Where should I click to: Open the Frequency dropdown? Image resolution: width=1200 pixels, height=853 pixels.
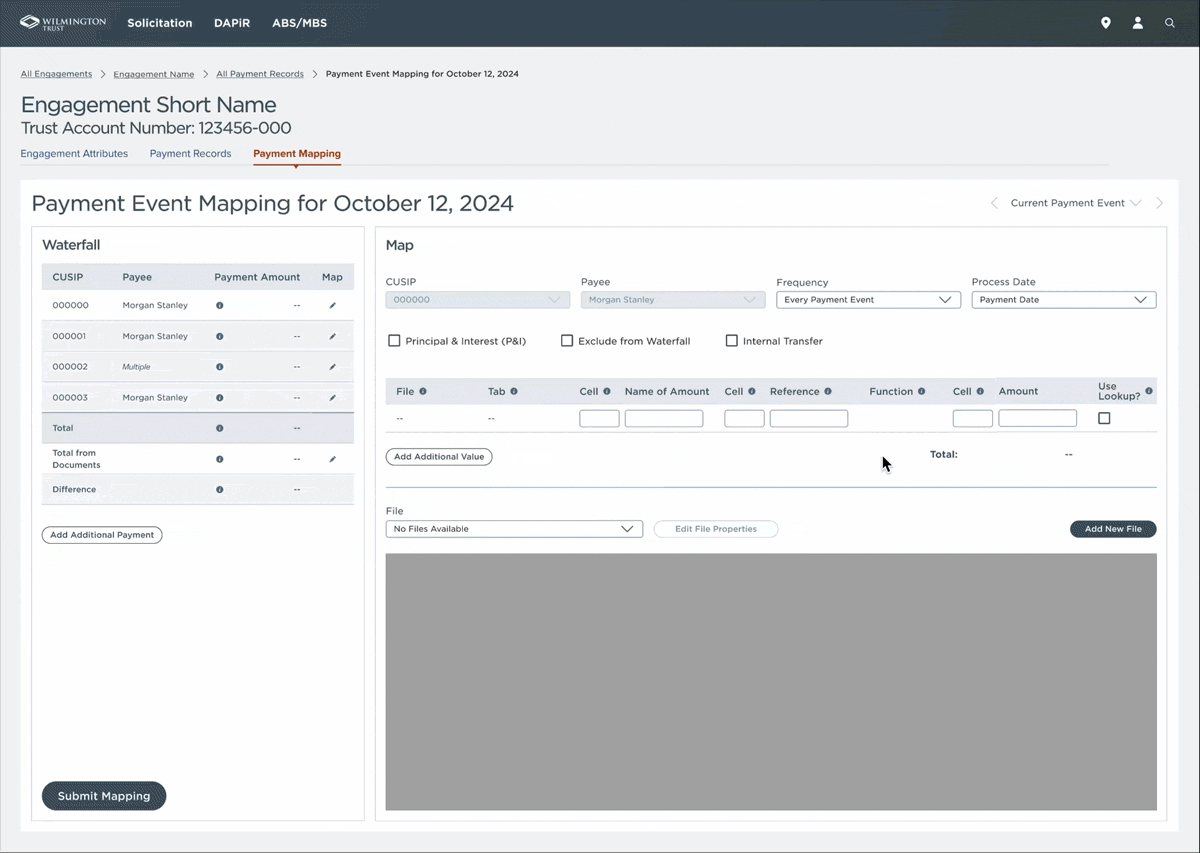[x=867, y=300]
